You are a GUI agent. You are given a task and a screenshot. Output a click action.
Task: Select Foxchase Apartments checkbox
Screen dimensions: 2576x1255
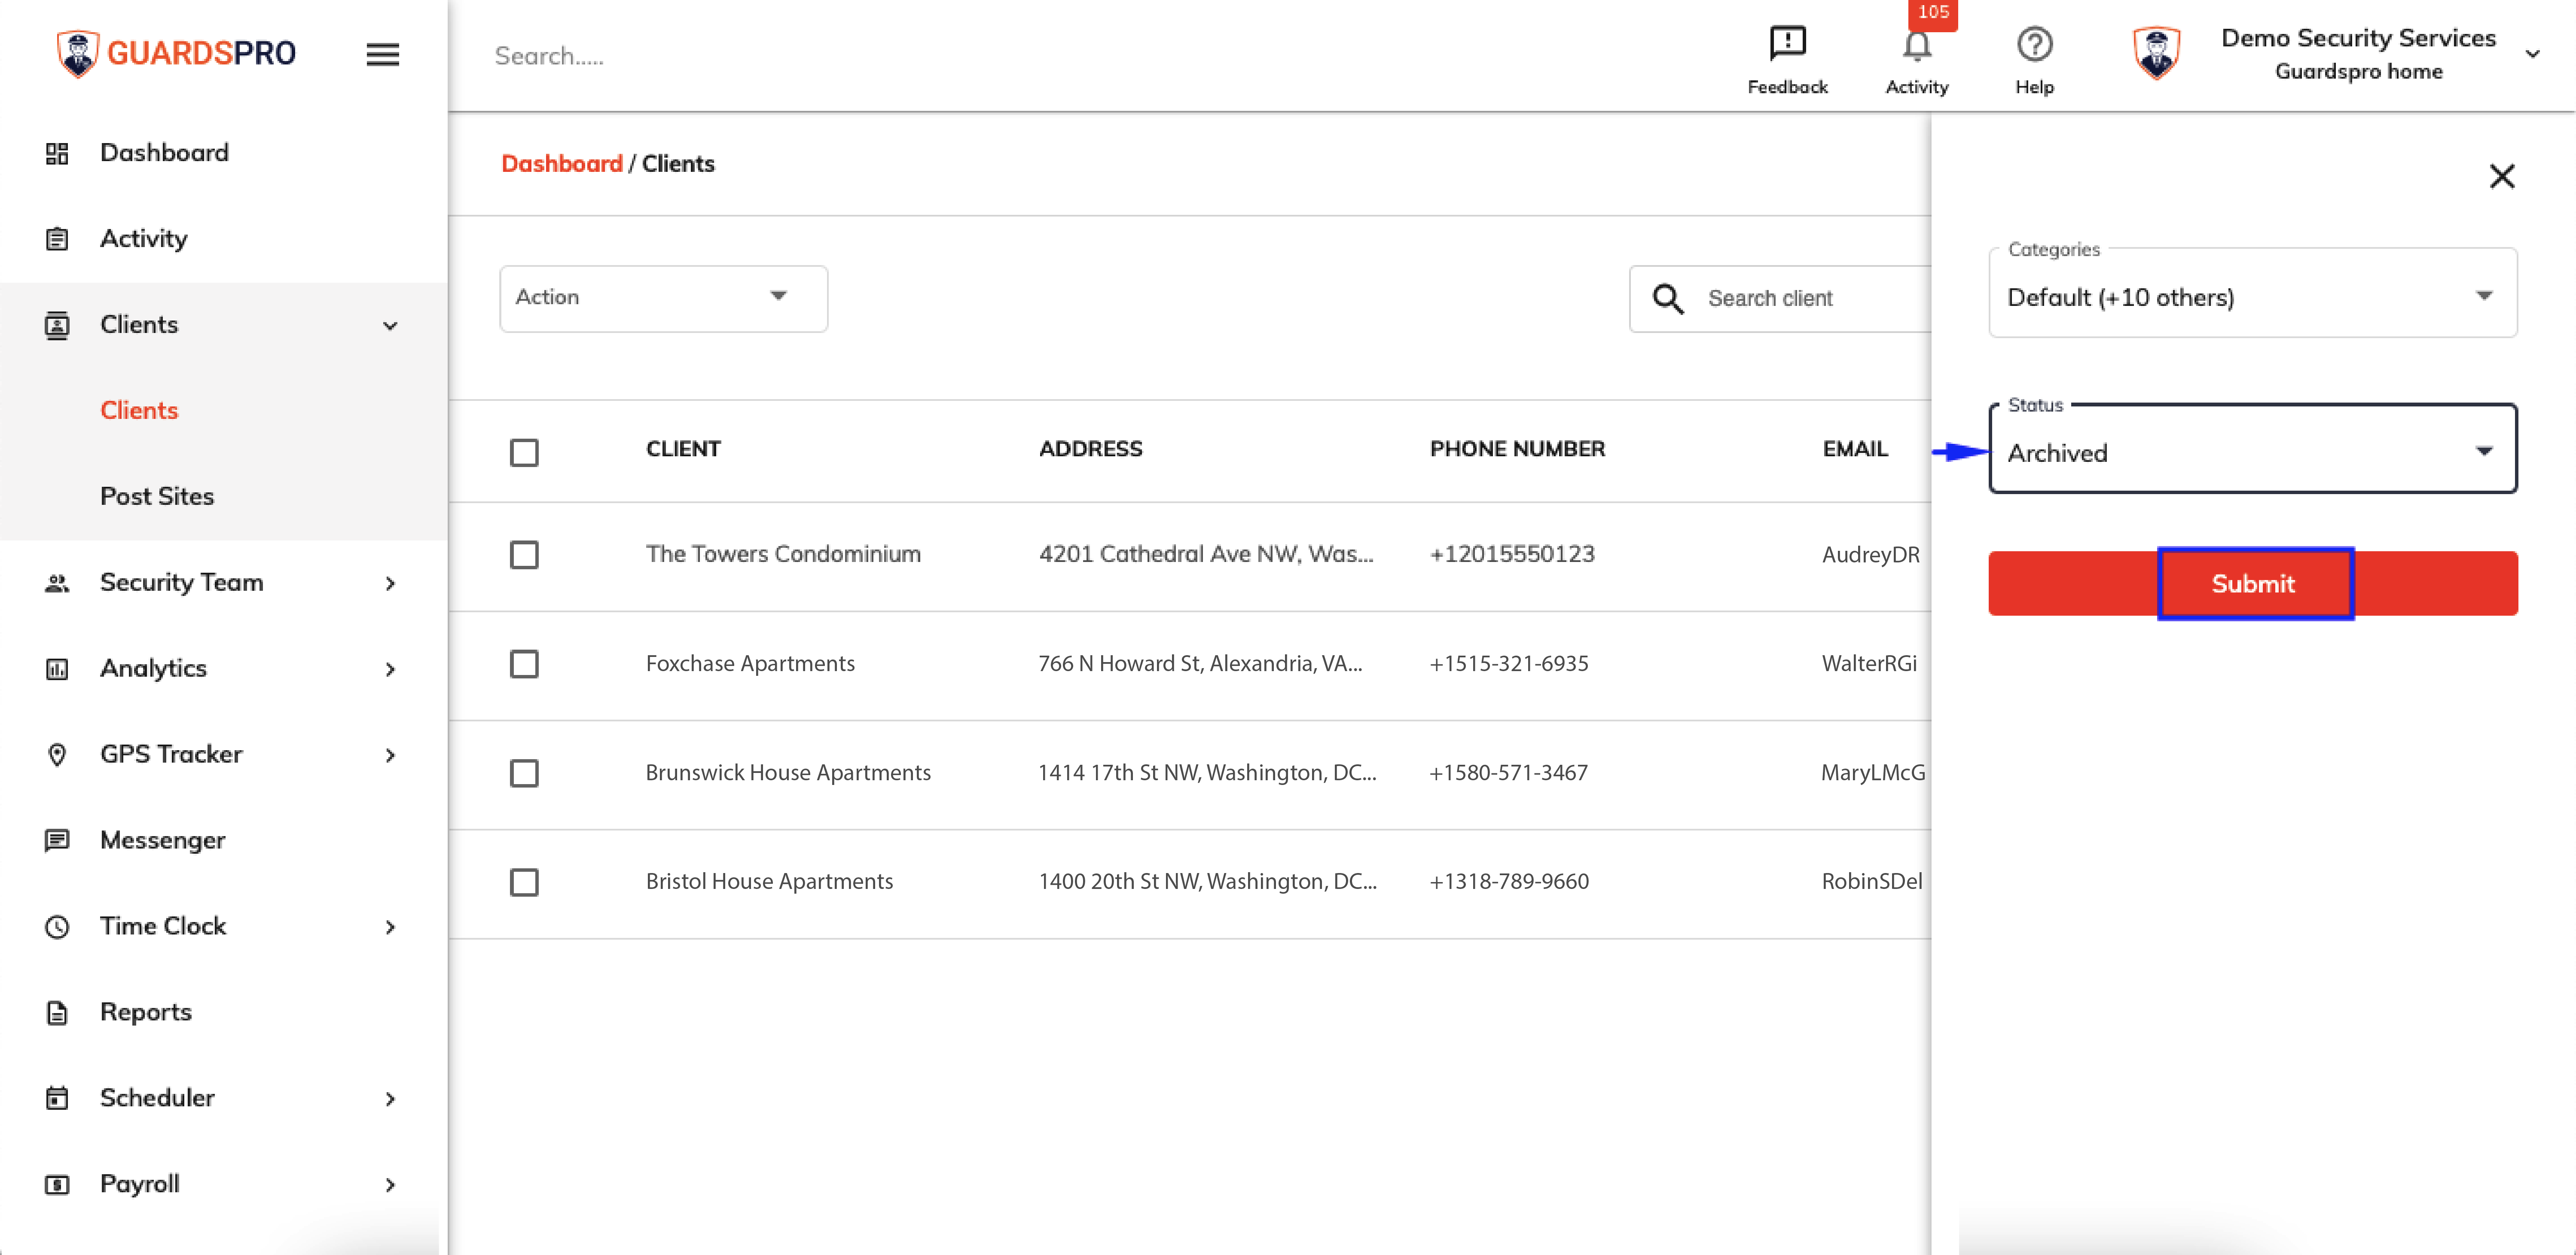524,664
